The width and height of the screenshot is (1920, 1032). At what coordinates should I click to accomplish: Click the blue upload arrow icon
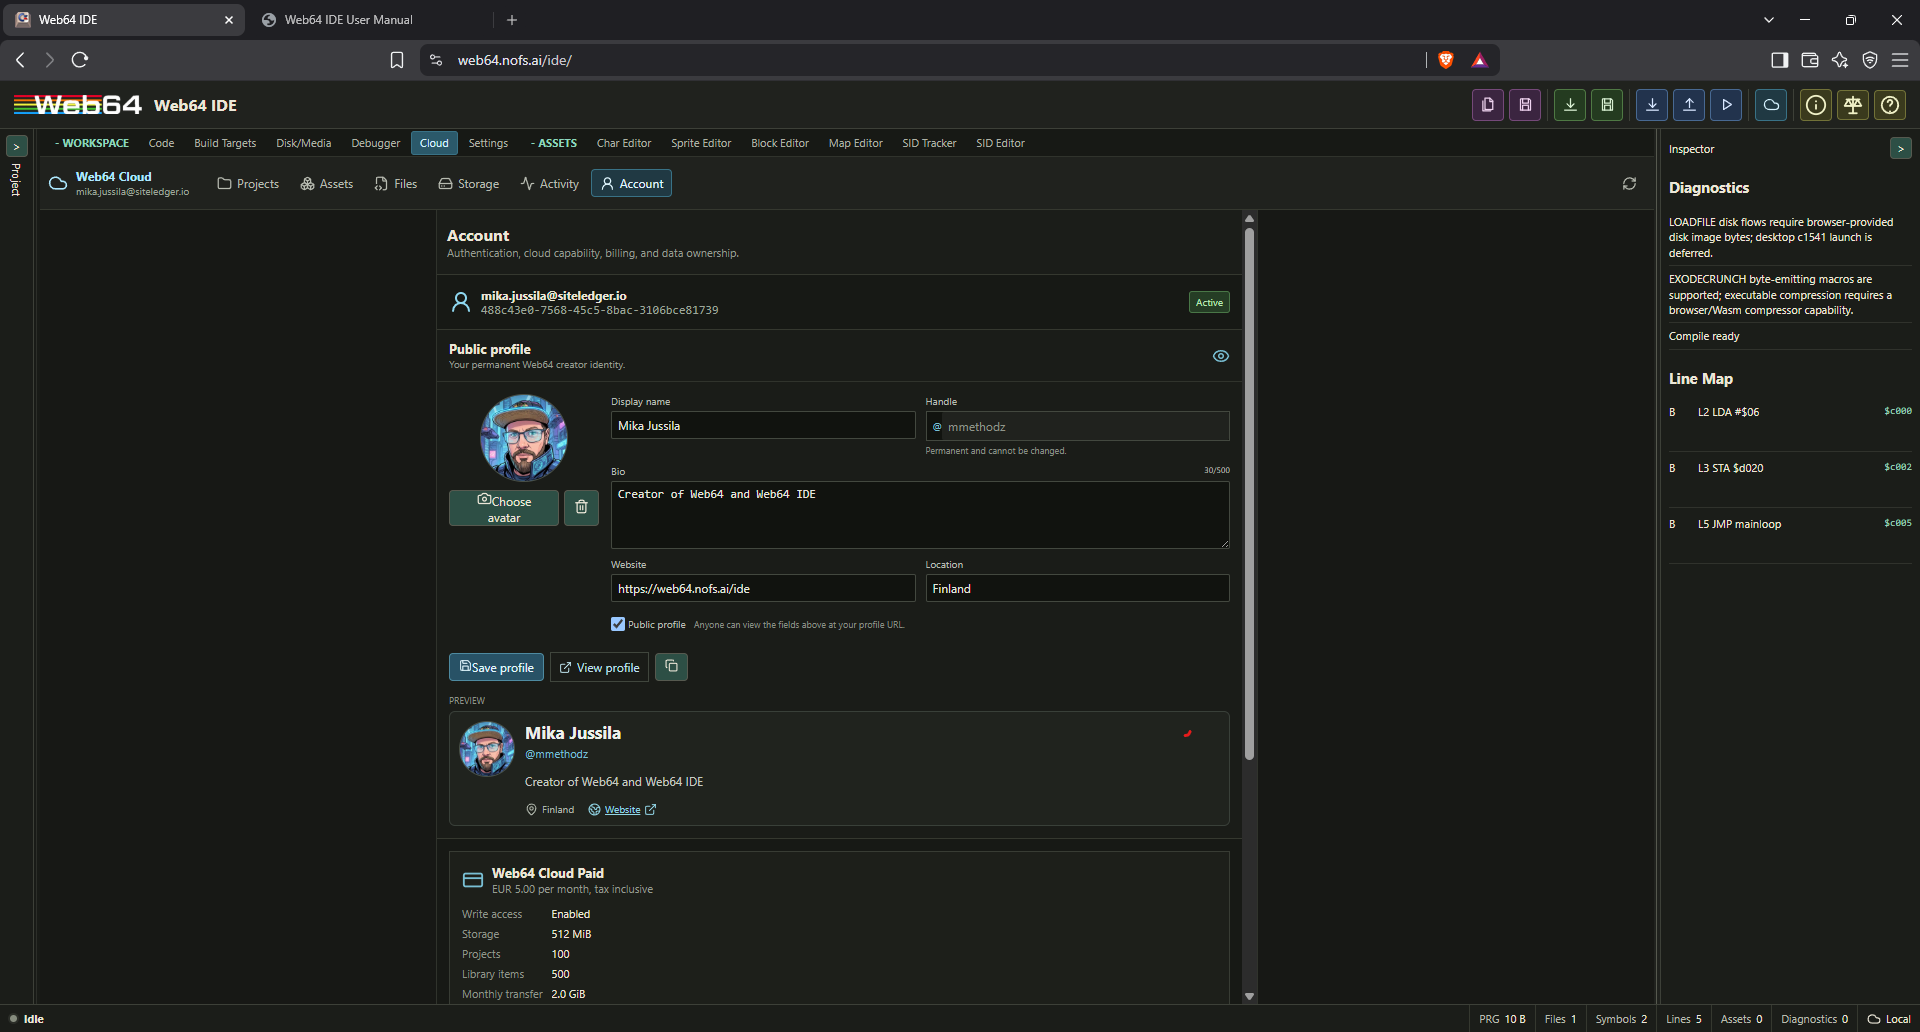coord(1689,105)
